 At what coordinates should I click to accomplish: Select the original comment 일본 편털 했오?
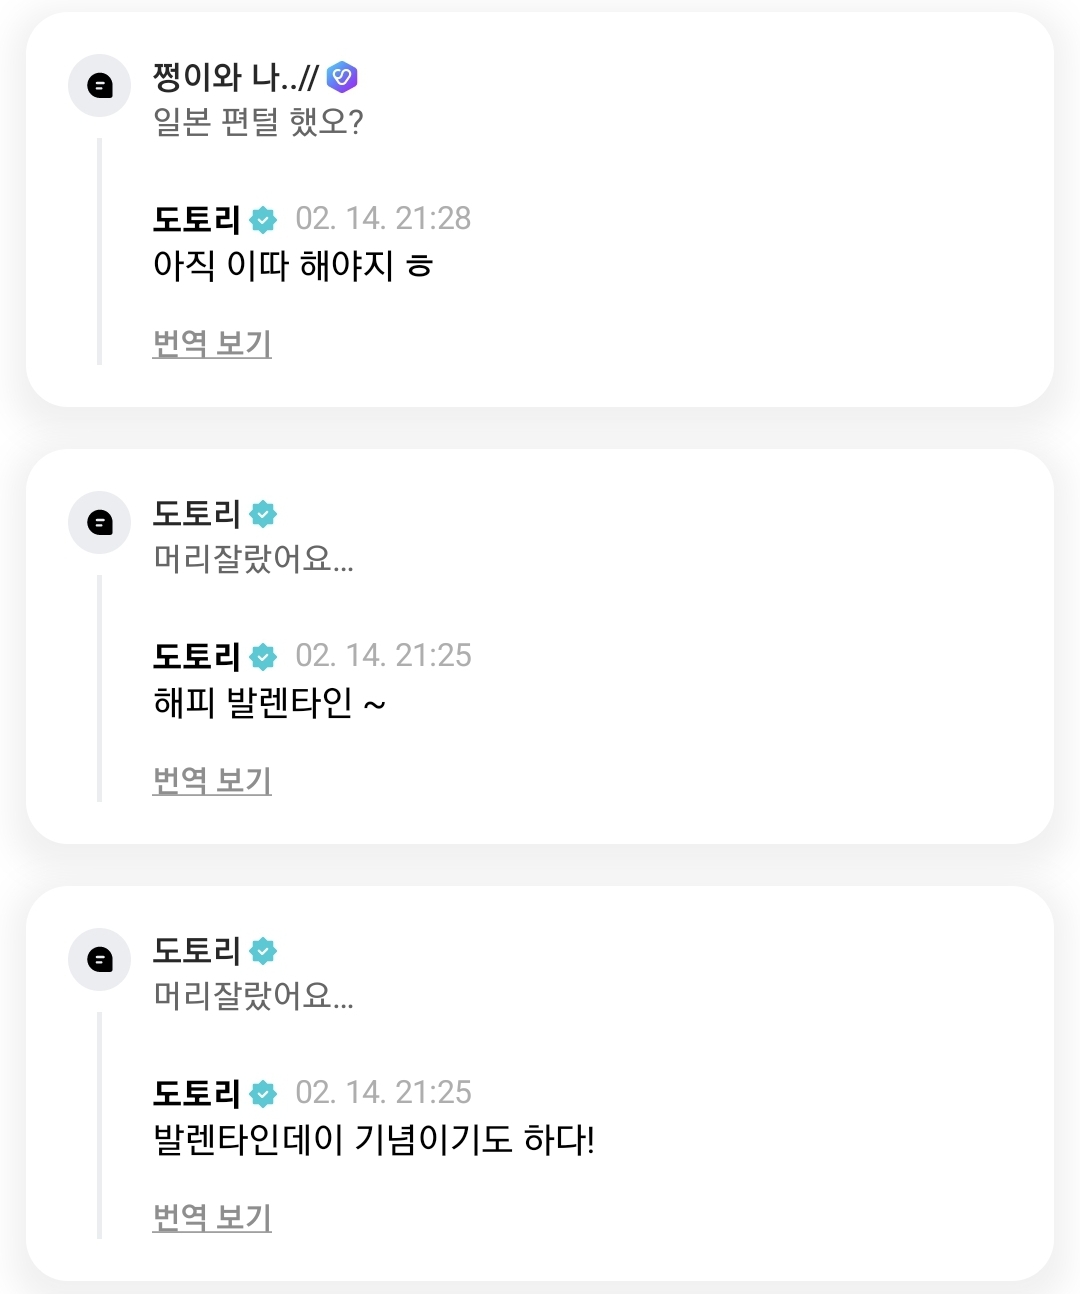[258, 122]
